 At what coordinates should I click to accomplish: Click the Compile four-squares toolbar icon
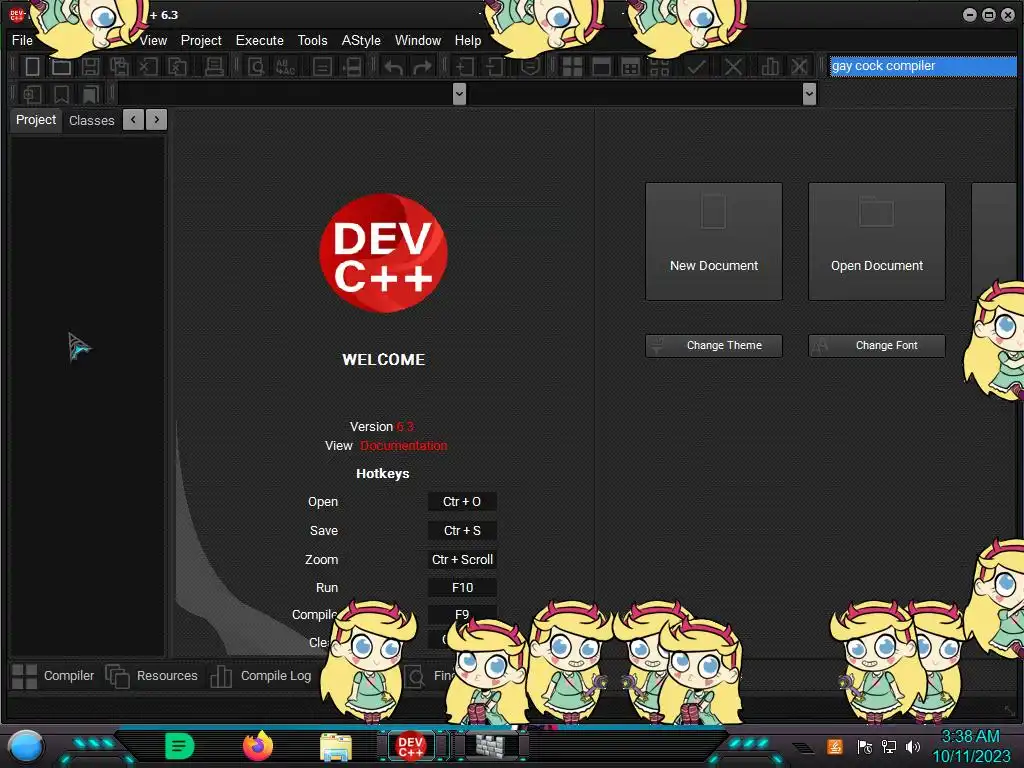[x=572, y=66]
